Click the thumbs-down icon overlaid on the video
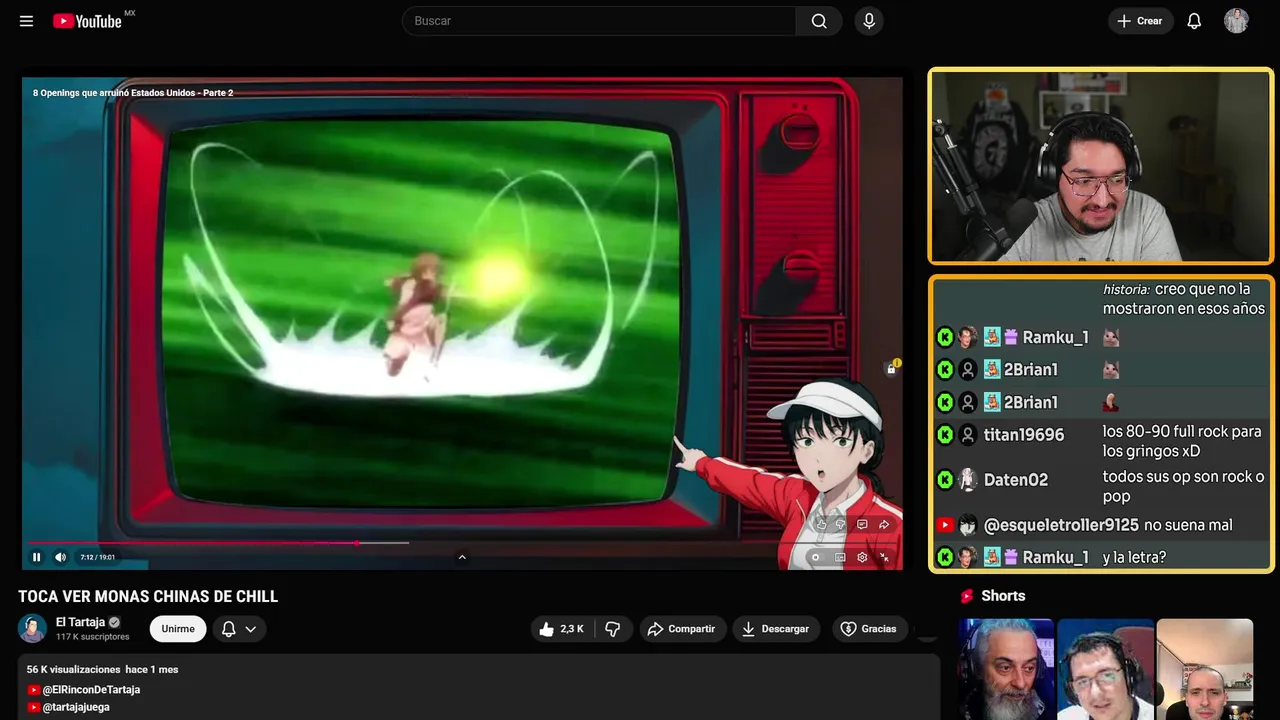 click(841, 524)
